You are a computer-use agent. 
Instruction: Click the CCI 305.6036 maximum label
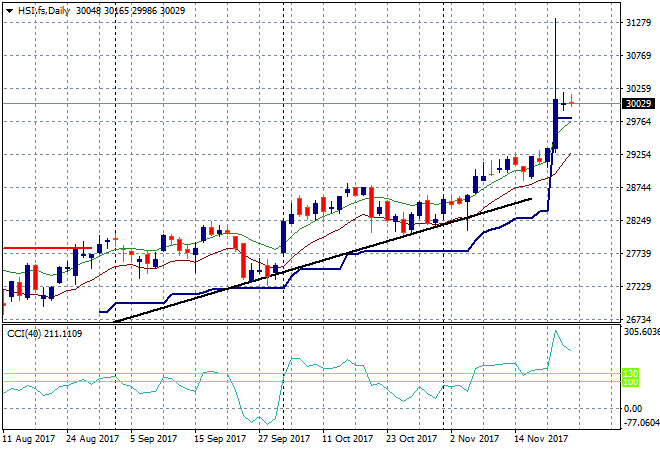641,332
